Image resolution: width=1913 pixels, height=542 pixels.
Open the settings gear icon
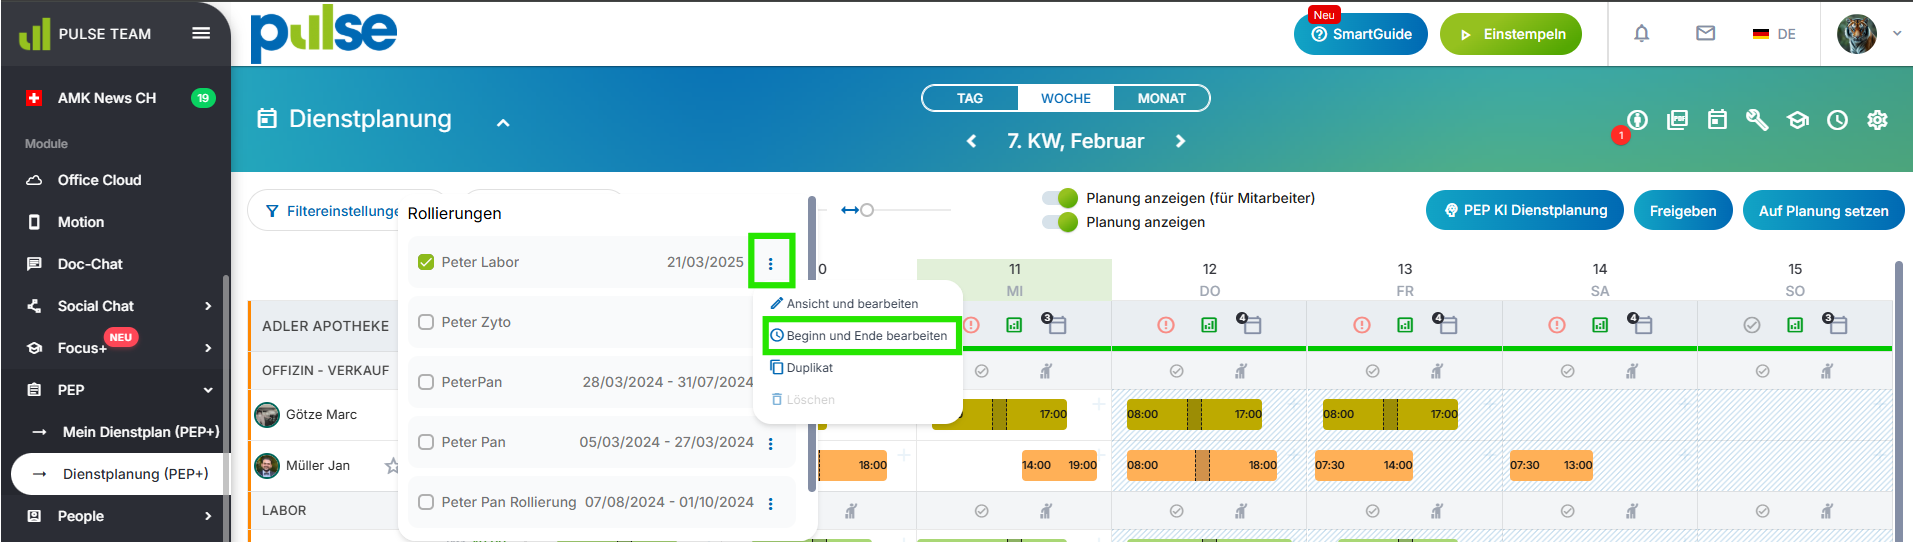tap(1878, 120)
